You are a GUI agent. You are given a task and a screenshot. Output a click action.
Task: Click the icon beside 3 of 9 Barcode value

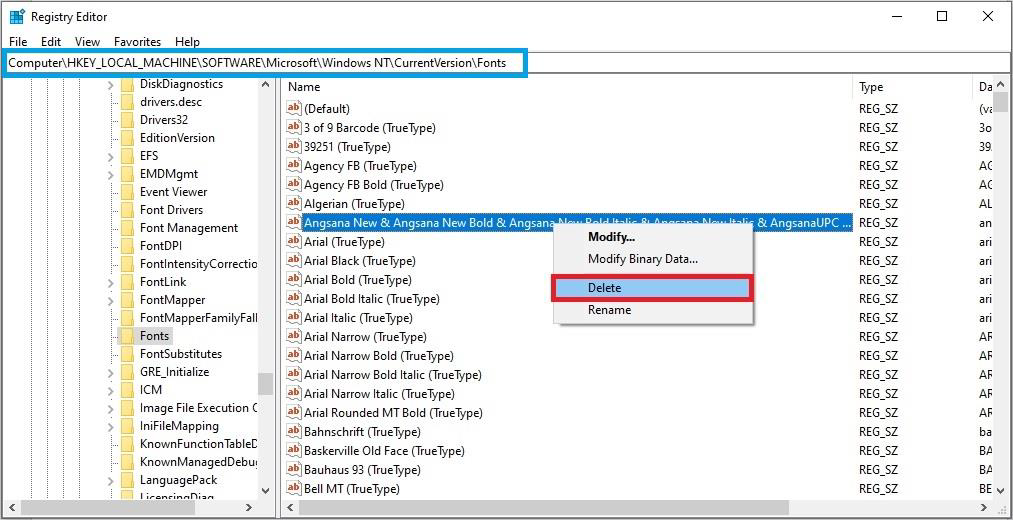tap(294, 127)
